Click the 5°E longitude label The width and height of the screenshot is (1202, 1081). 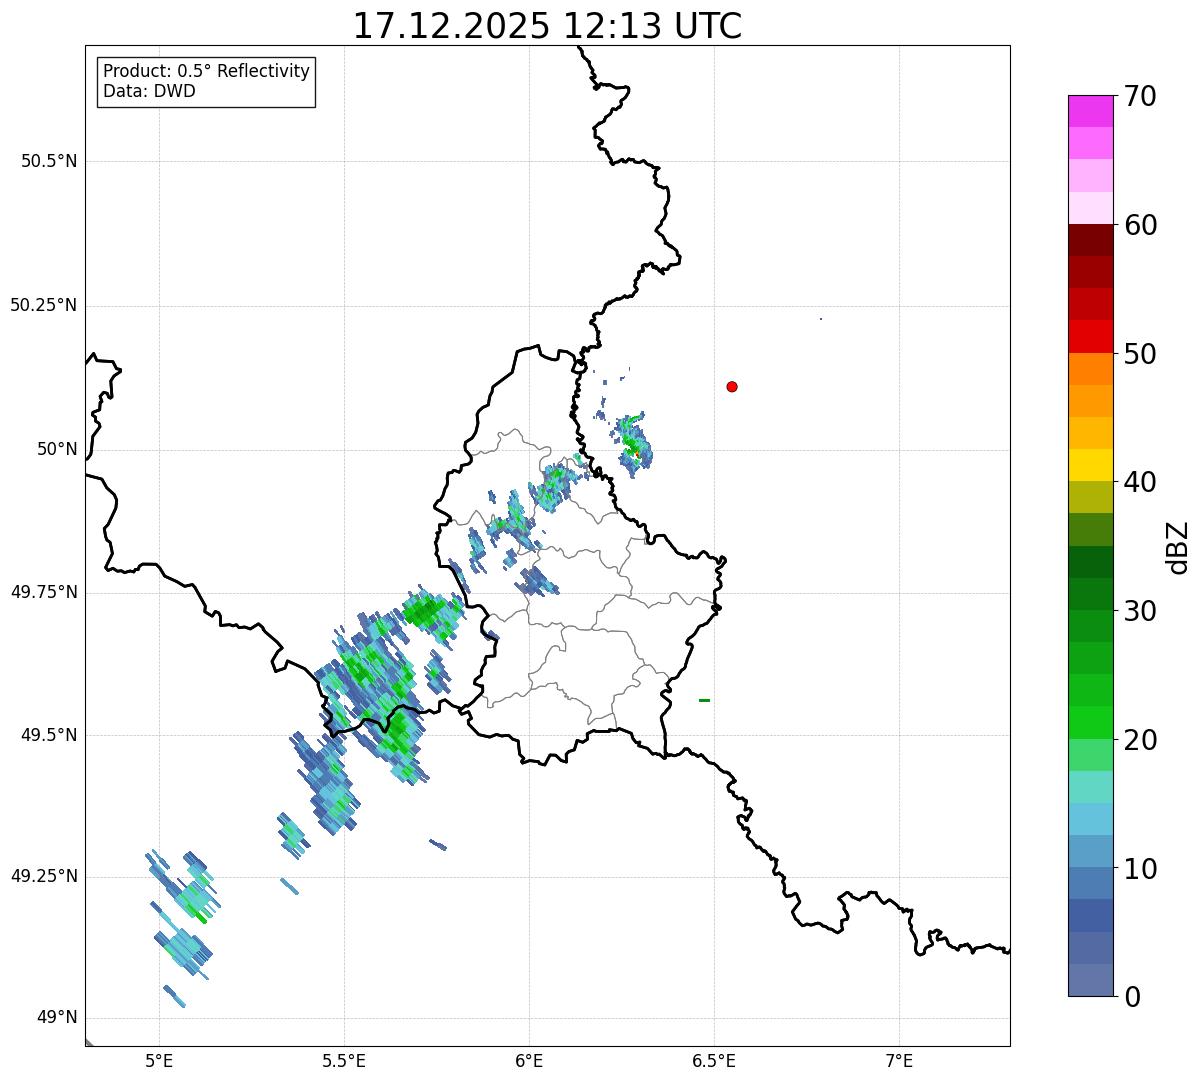point(159,1060)
